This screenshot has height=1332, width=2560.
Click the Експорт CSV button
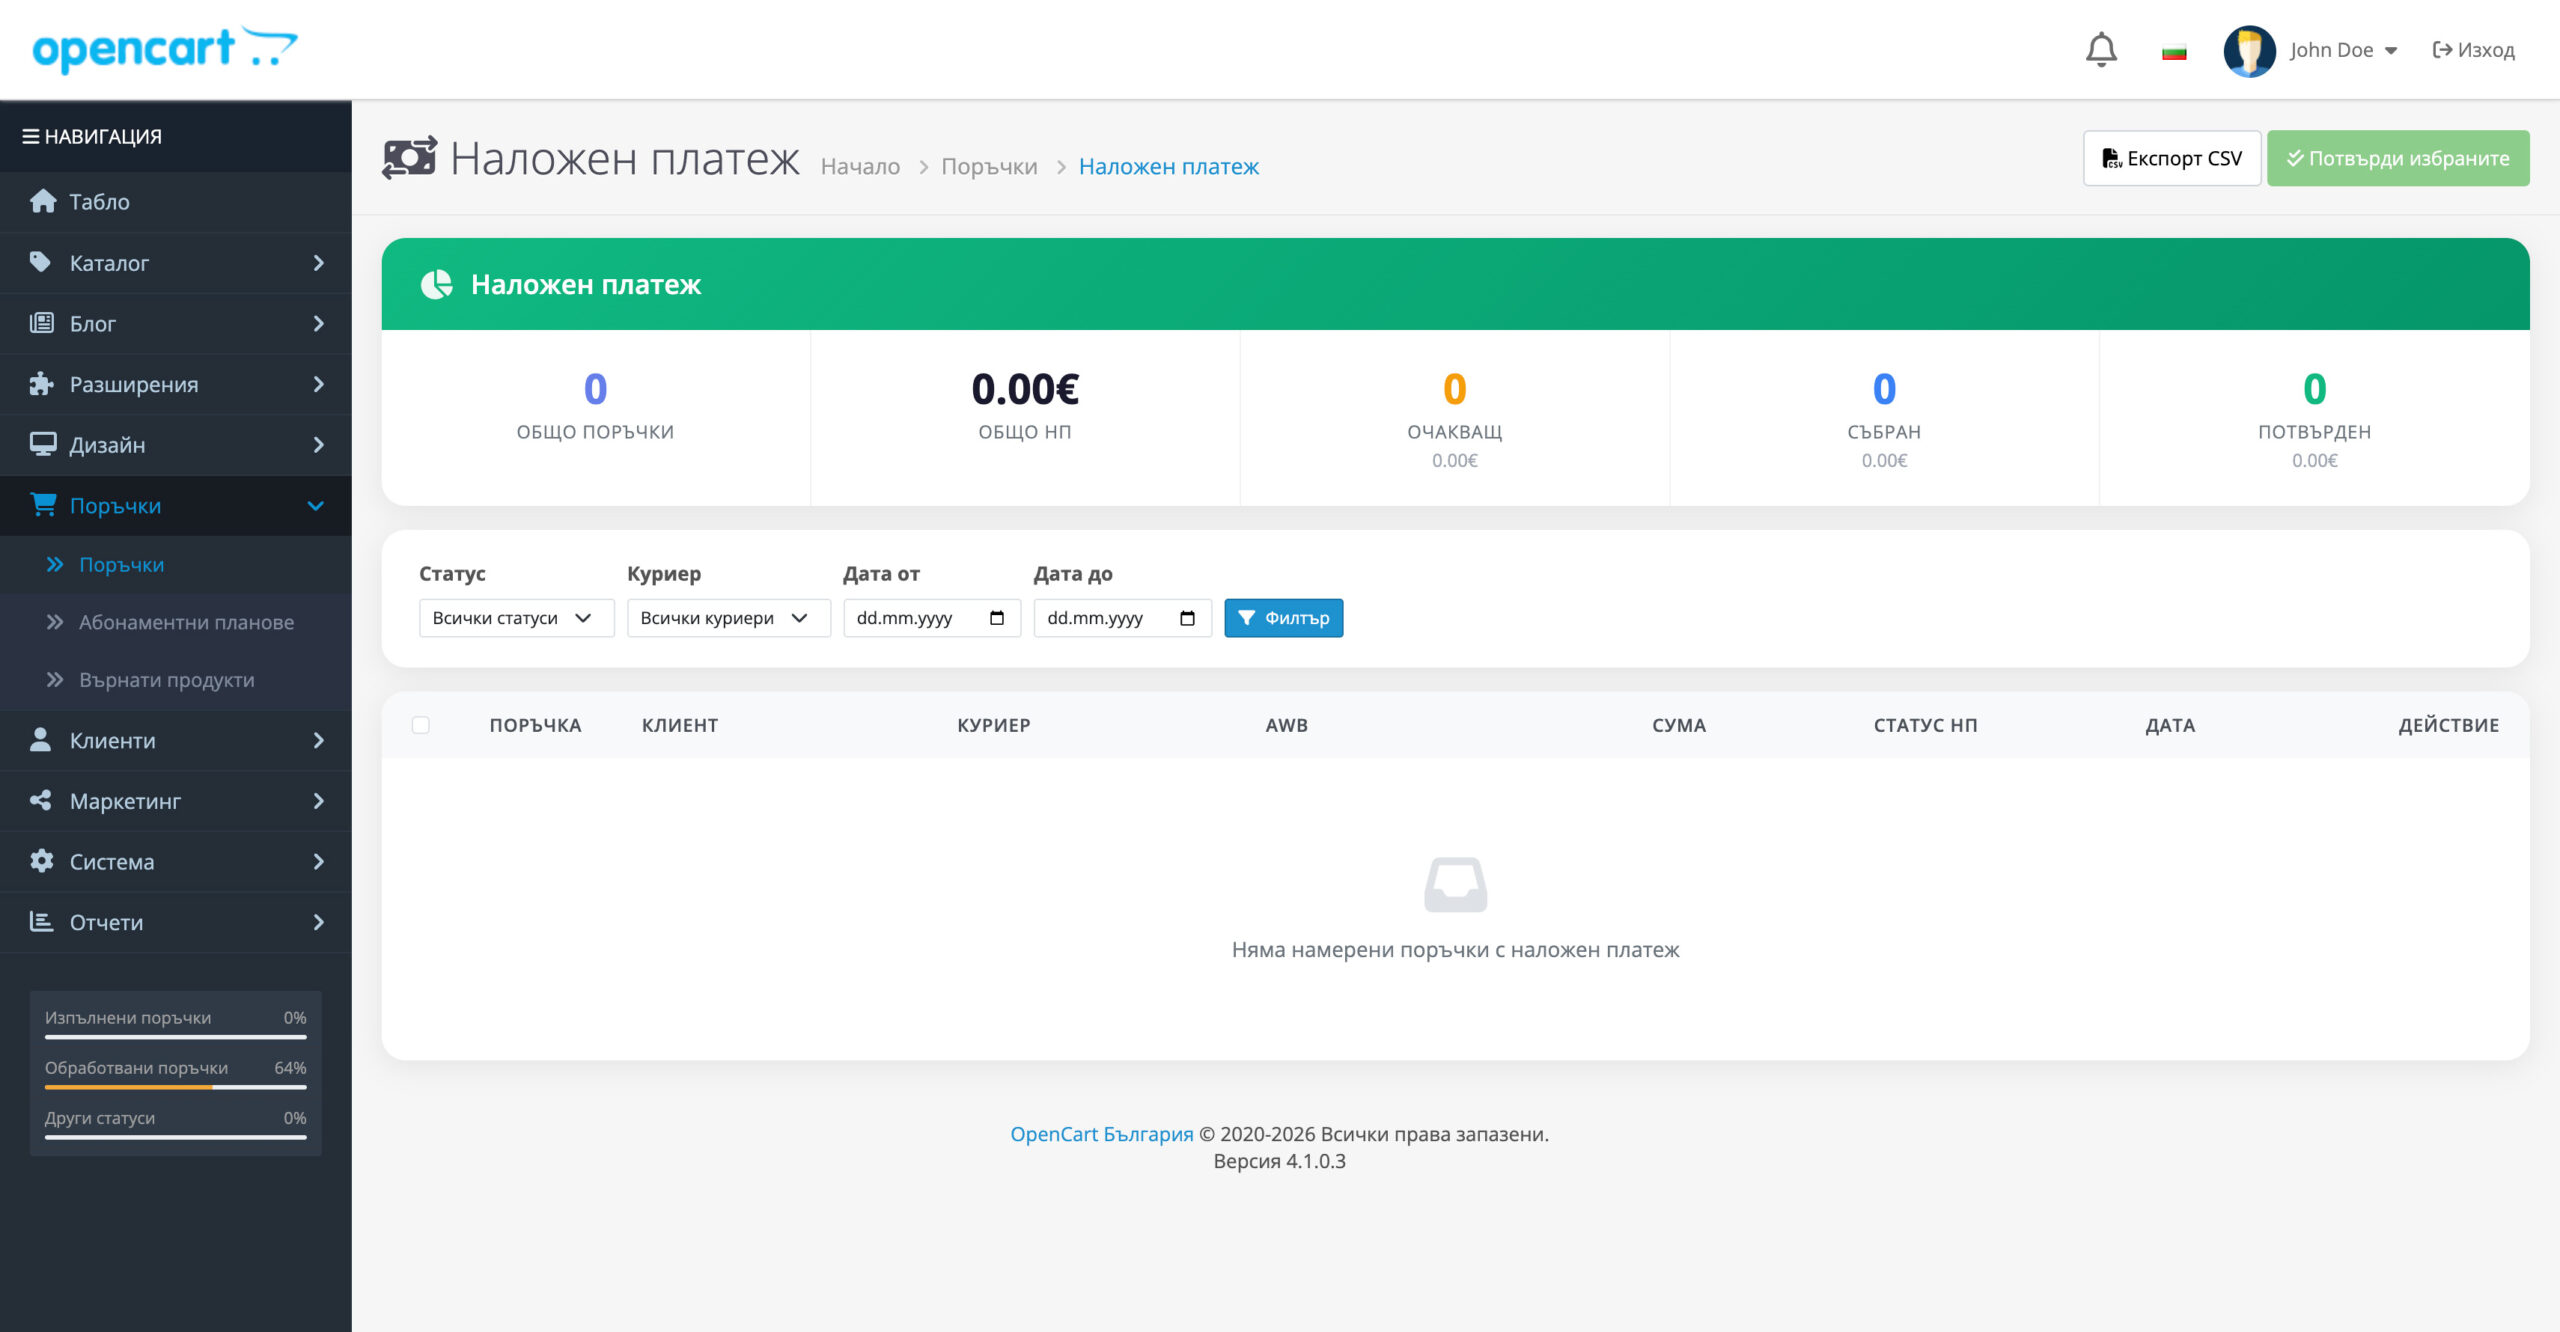click(x=2171, y=158)
